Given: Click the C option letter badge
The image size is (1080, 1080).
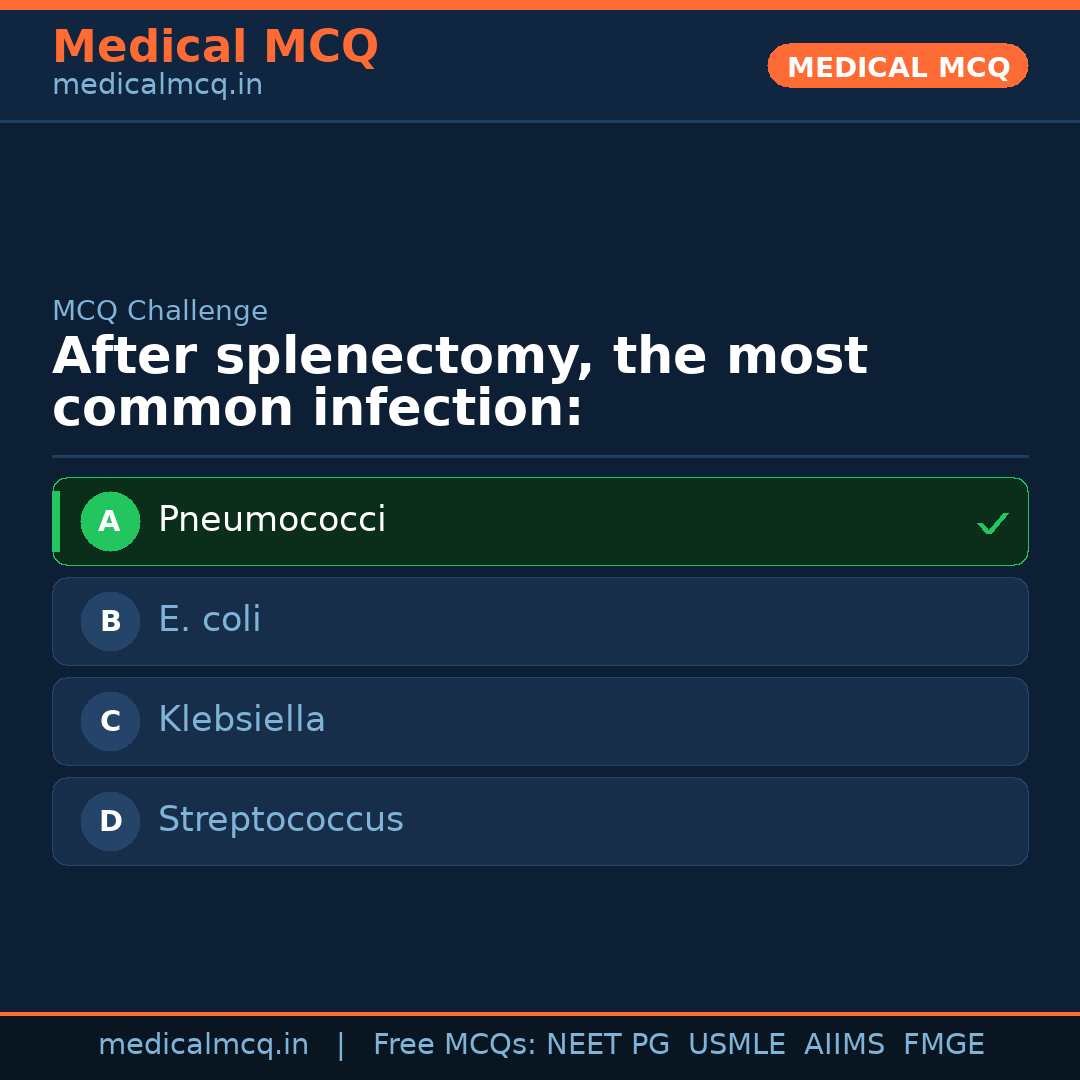Looking at the screenshot, I should [x=110, y=721].
